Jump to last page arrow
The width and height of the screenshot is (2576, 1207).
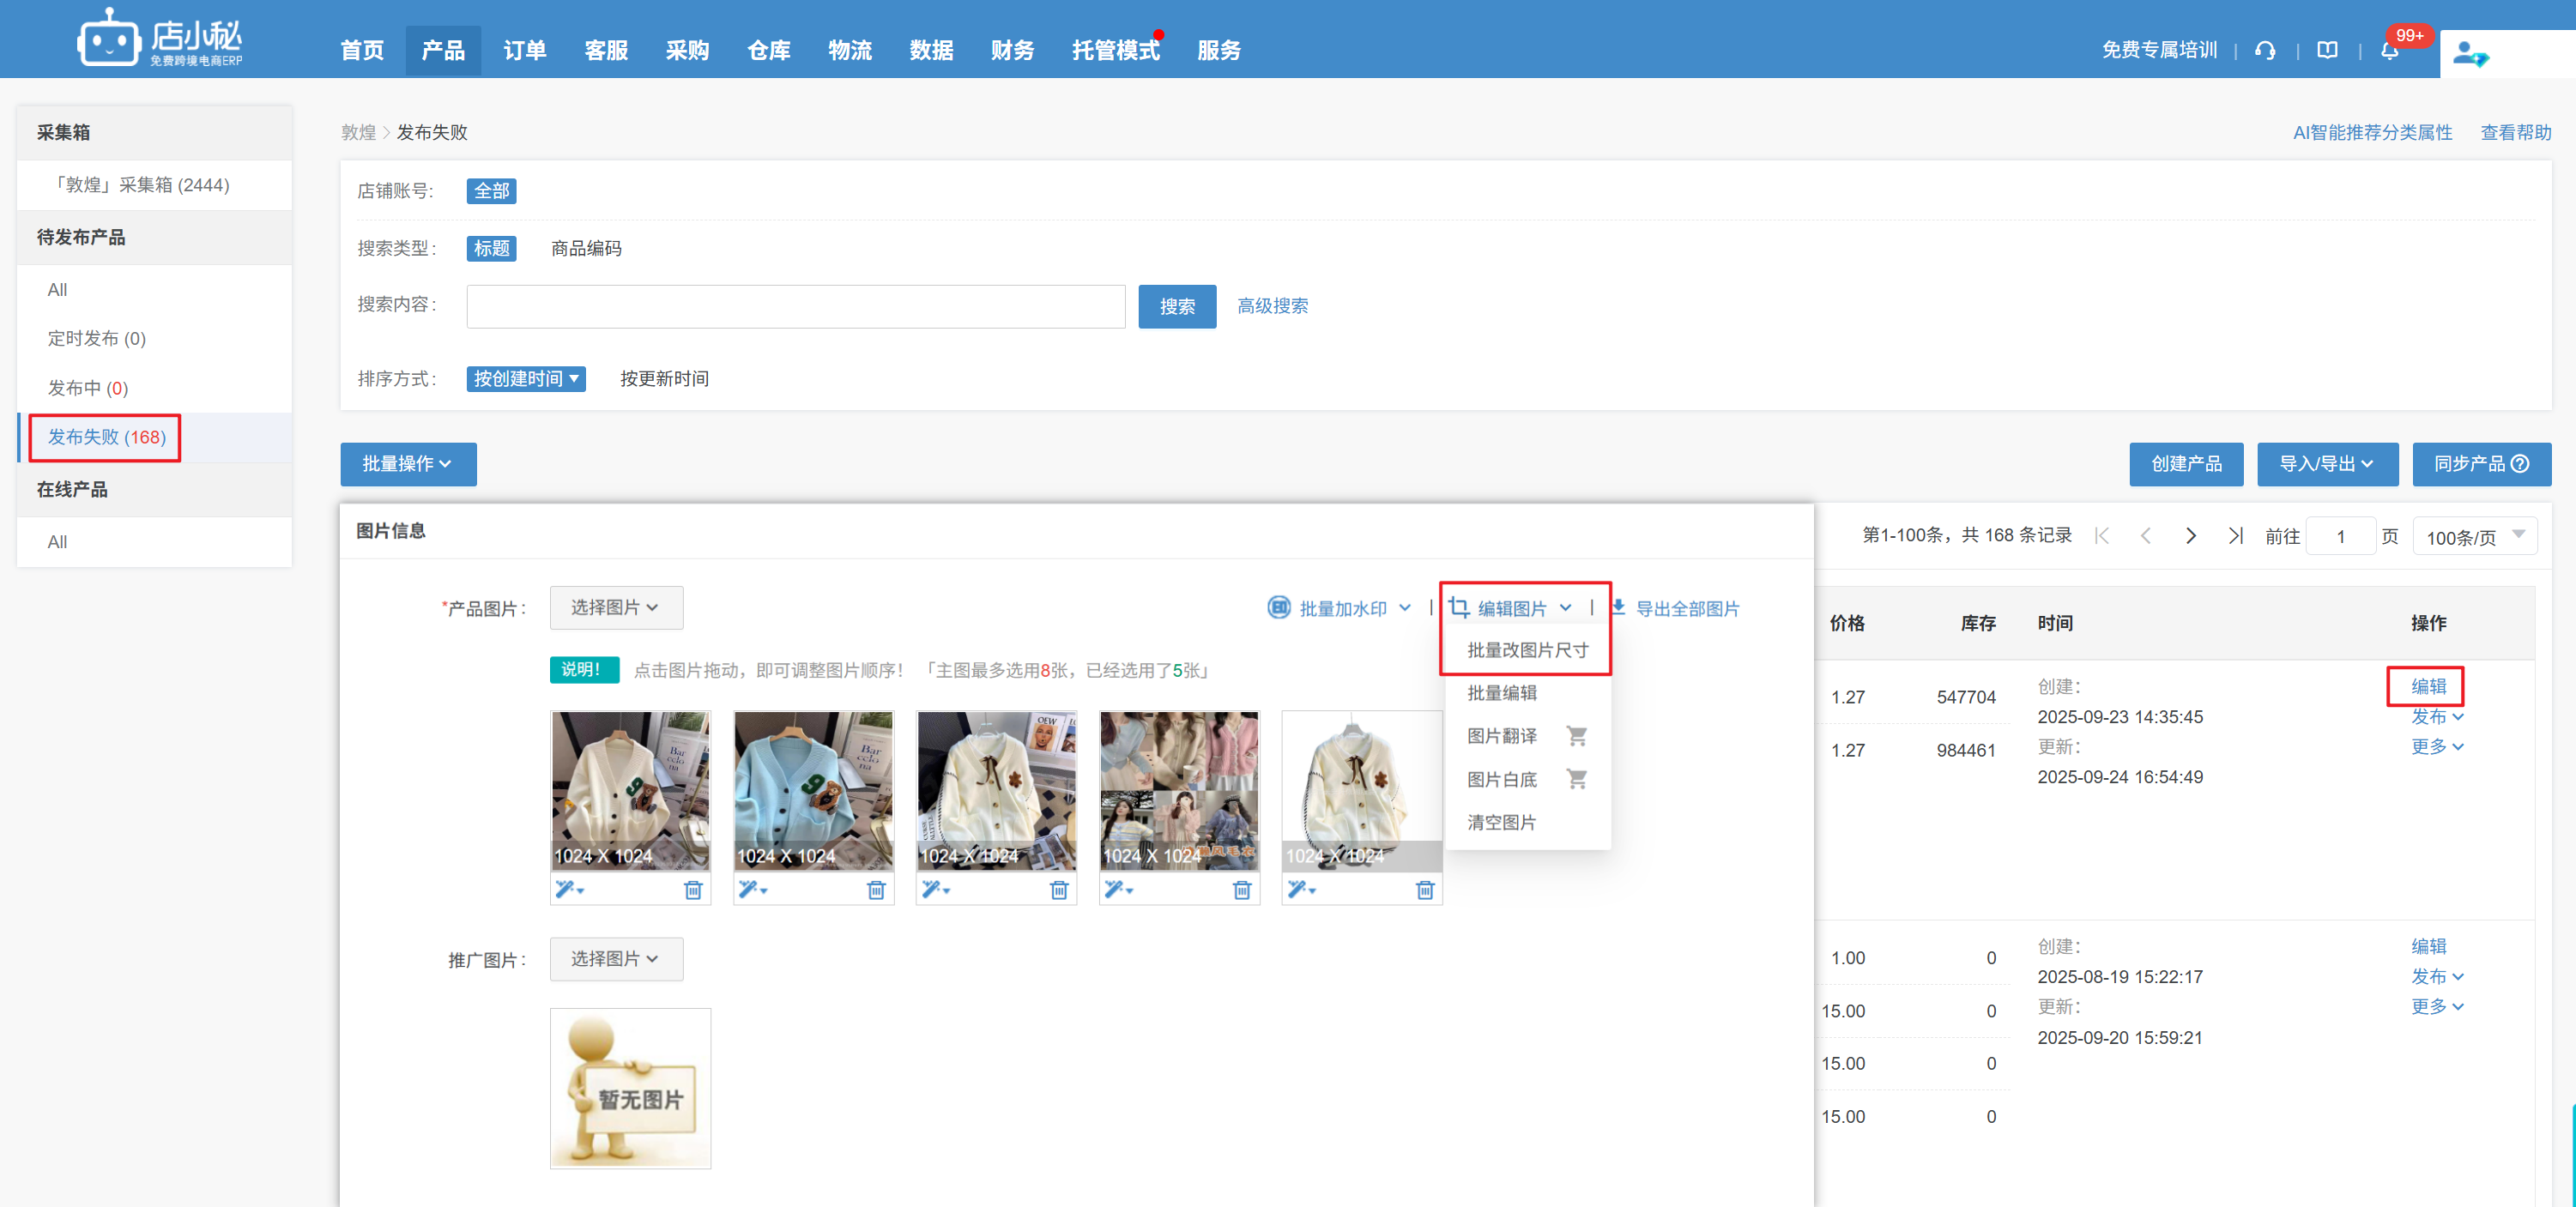[2235, 536]
